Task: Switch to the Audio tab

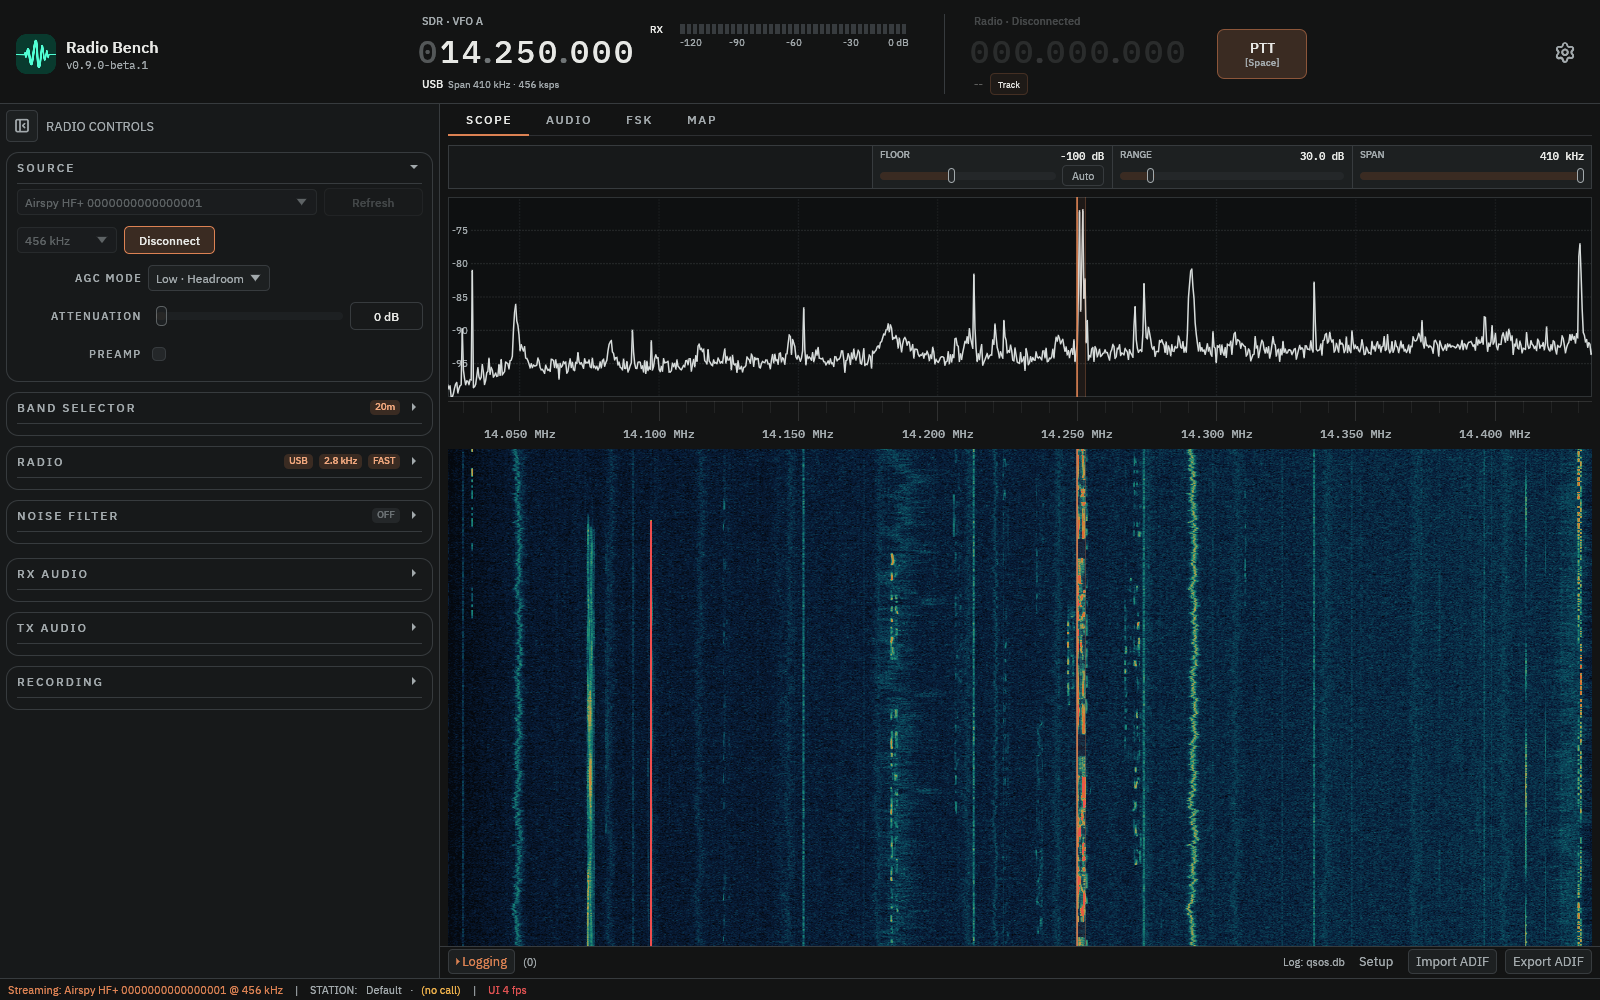Action: point(568,120)
